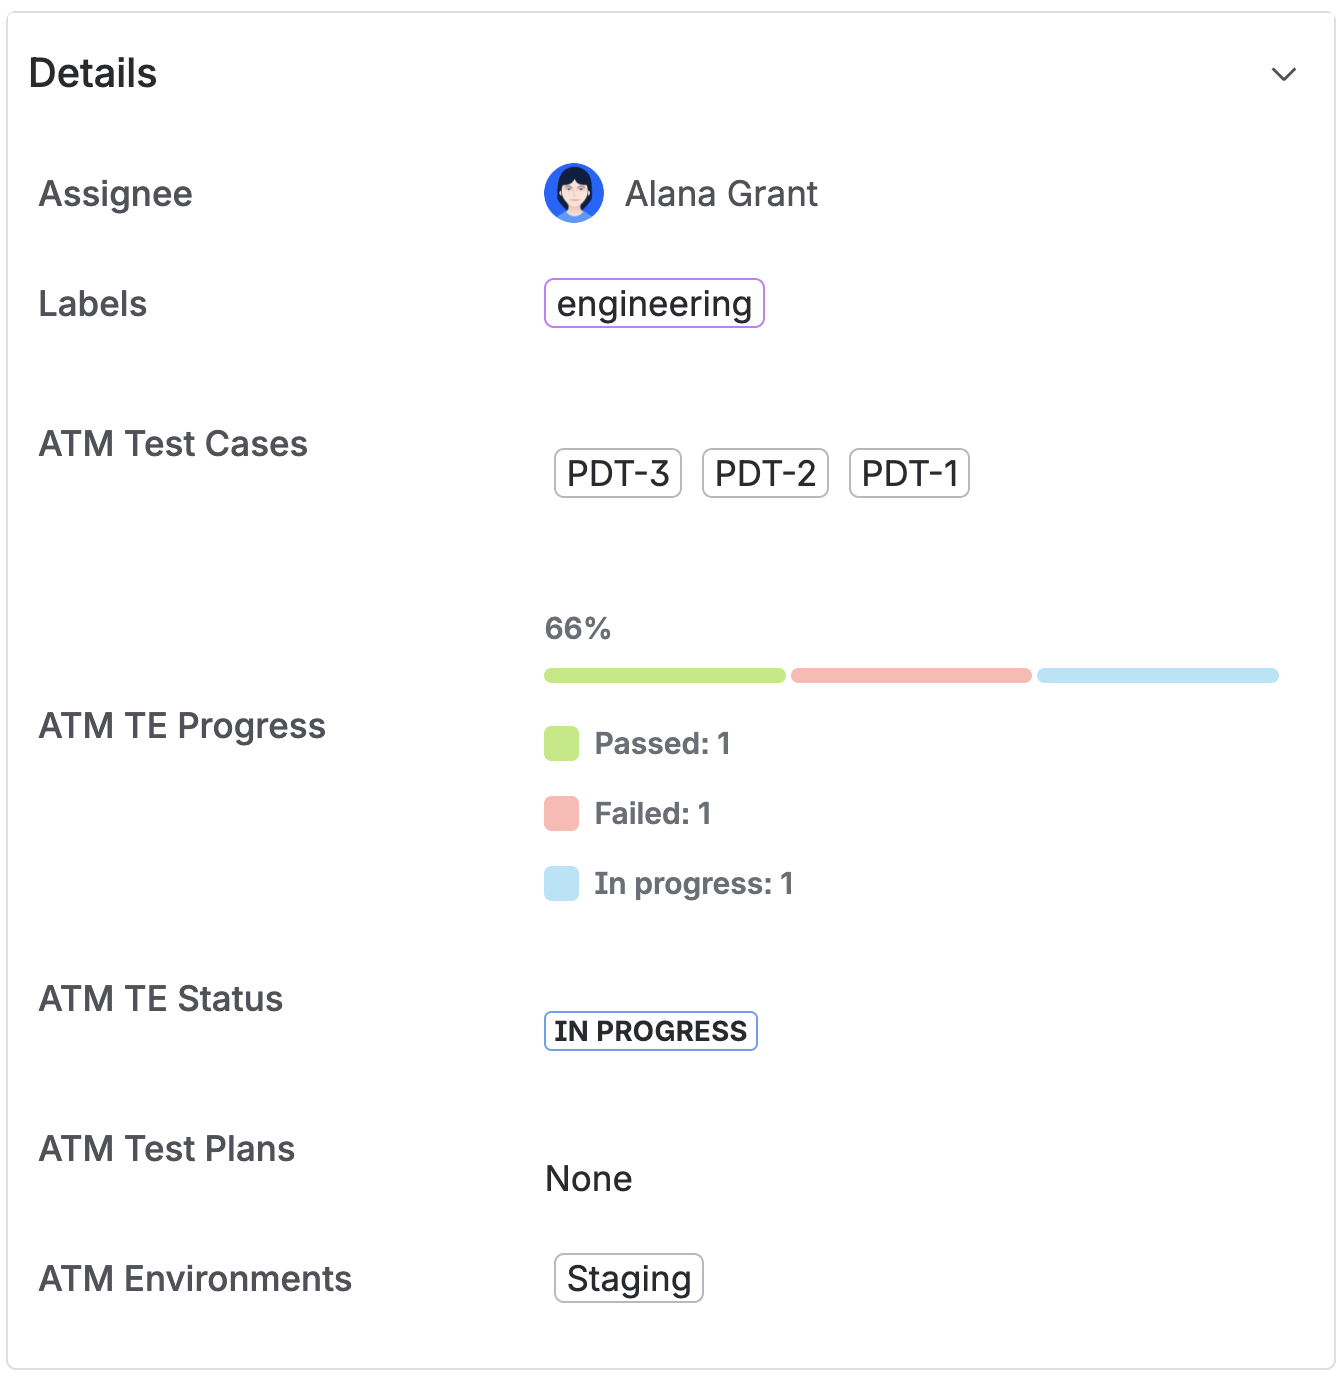This screenshot has width=1344, height=1382.
Task: Click the Passed: 1 legend text
Action: [x=662, y=744]
